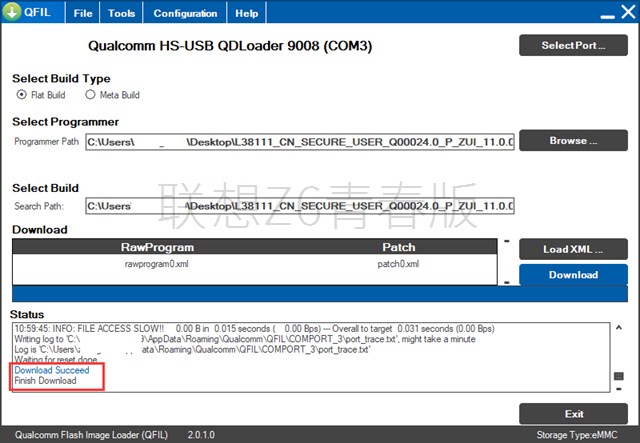Screen dimensions: 640x443
Task: Select the patch0.xml table cell
Action: [x=398, y=264]
